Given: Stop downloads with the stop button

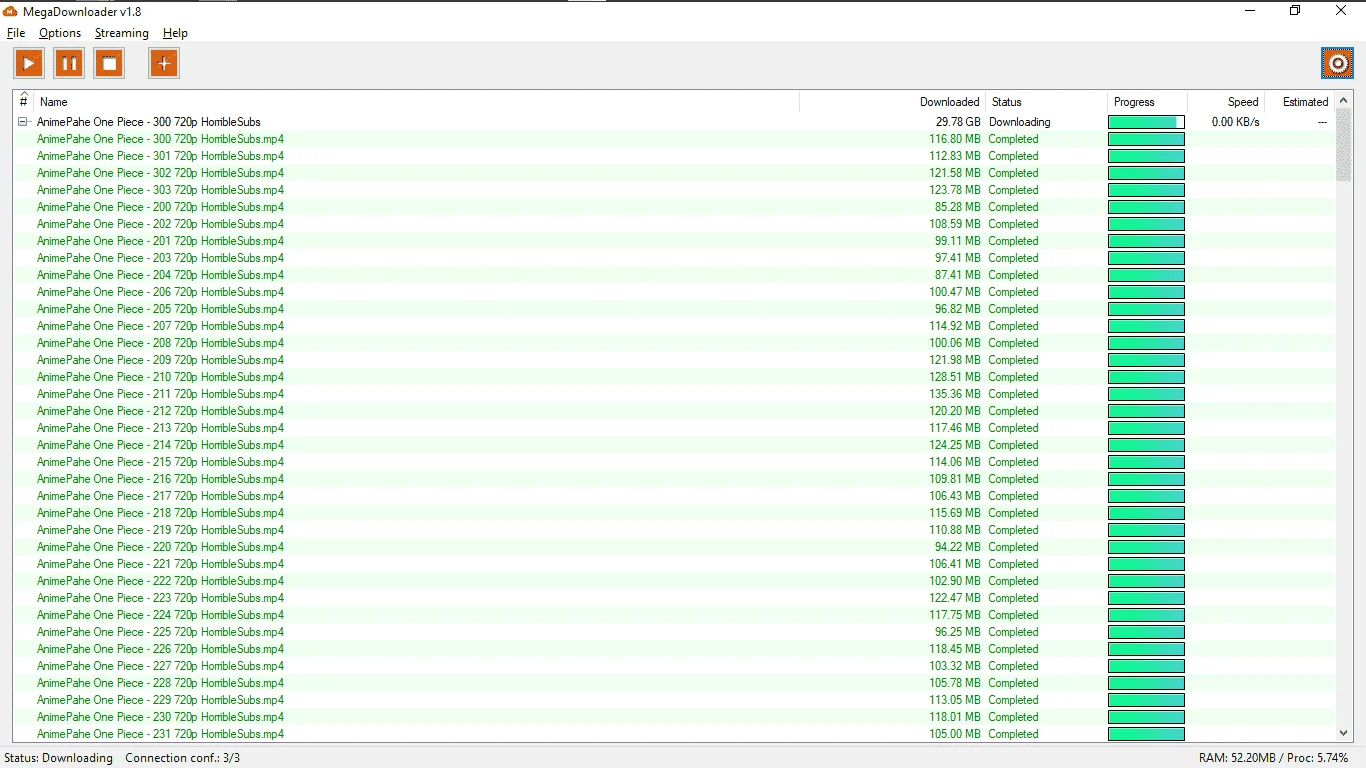Looking at the screenshot, I should 109,64.
